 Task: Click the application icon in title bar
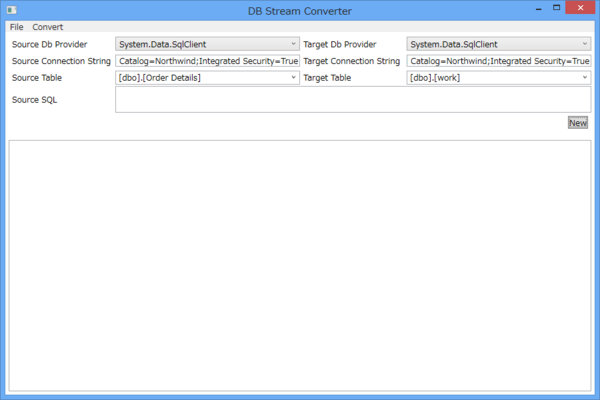(x=12, y=10)
